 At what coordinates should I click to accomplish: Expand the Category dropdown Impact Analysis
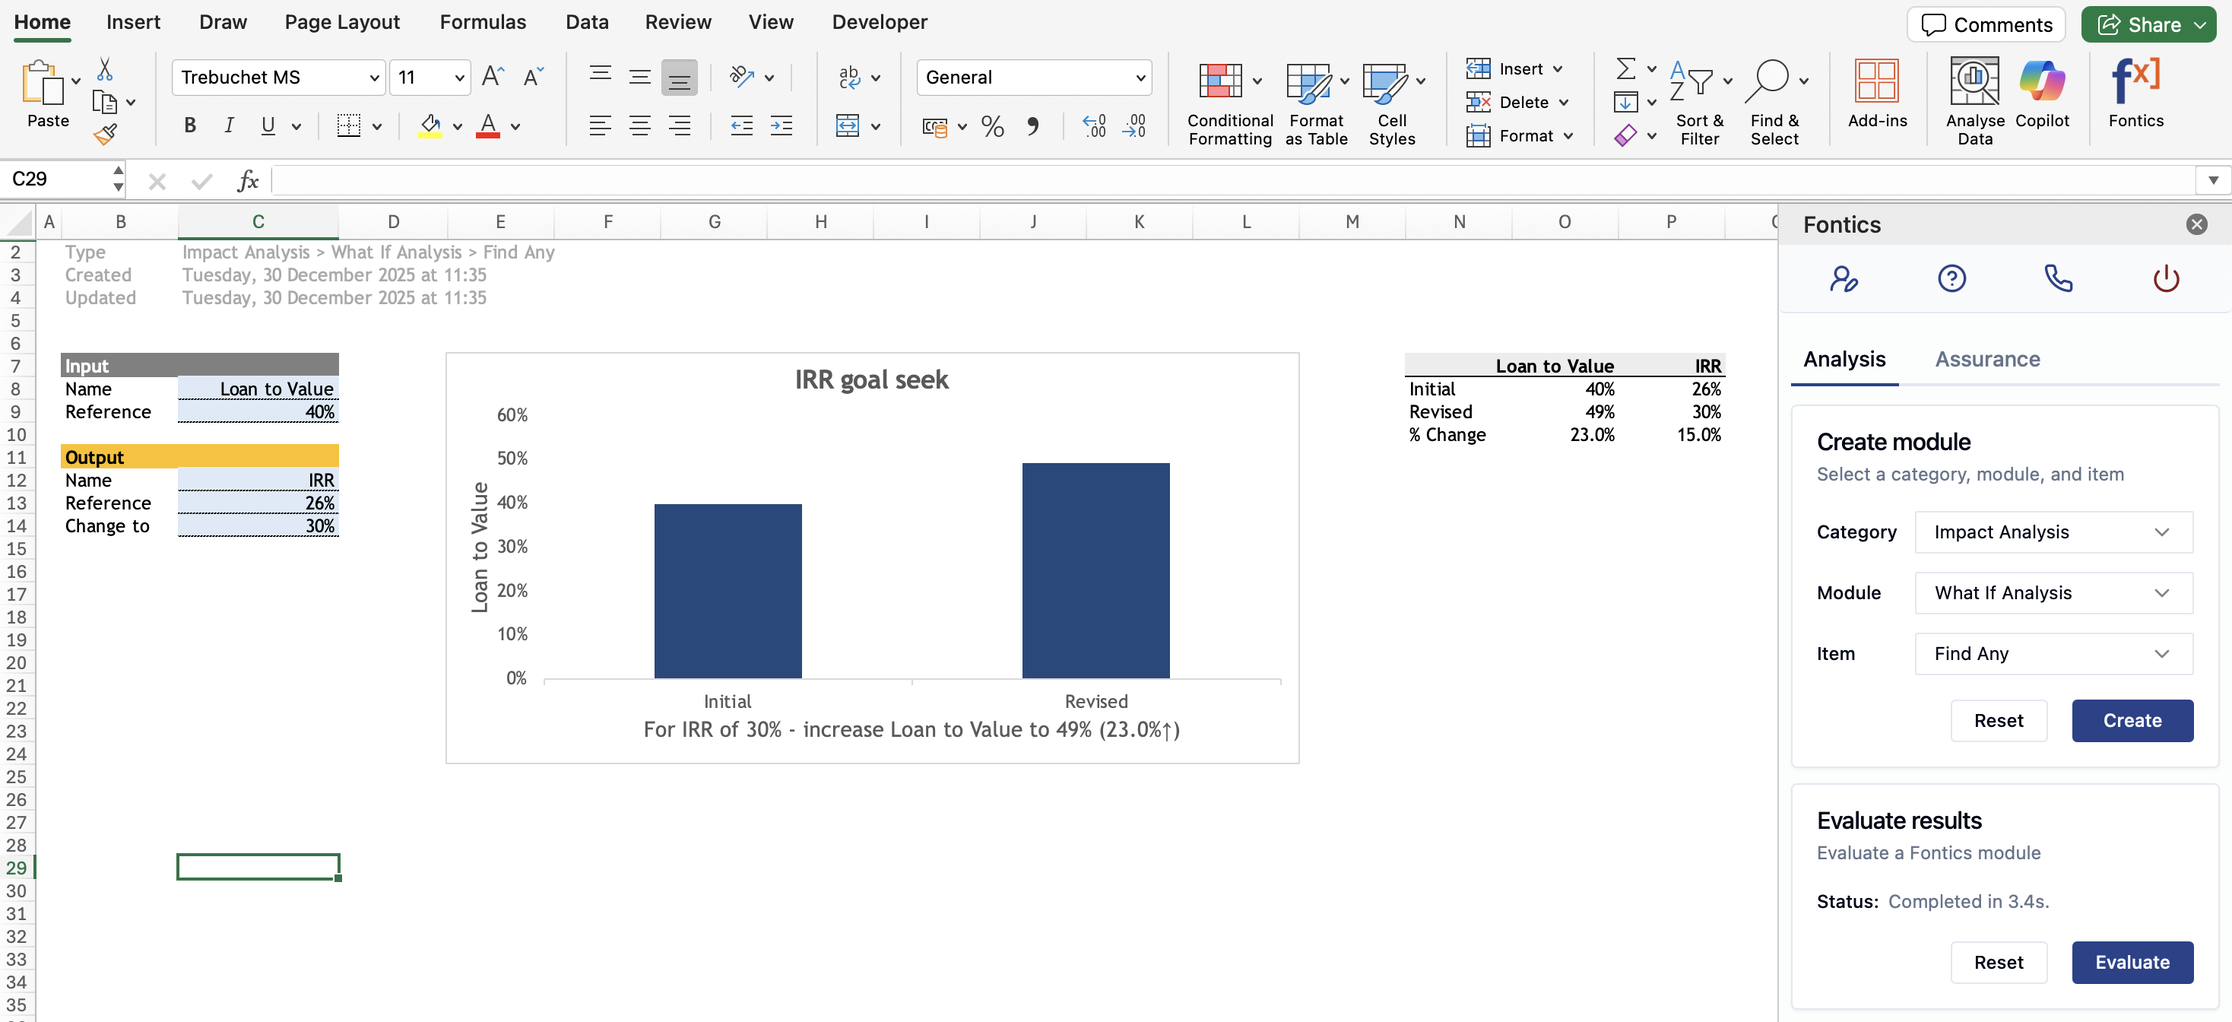pos(2053,532)
